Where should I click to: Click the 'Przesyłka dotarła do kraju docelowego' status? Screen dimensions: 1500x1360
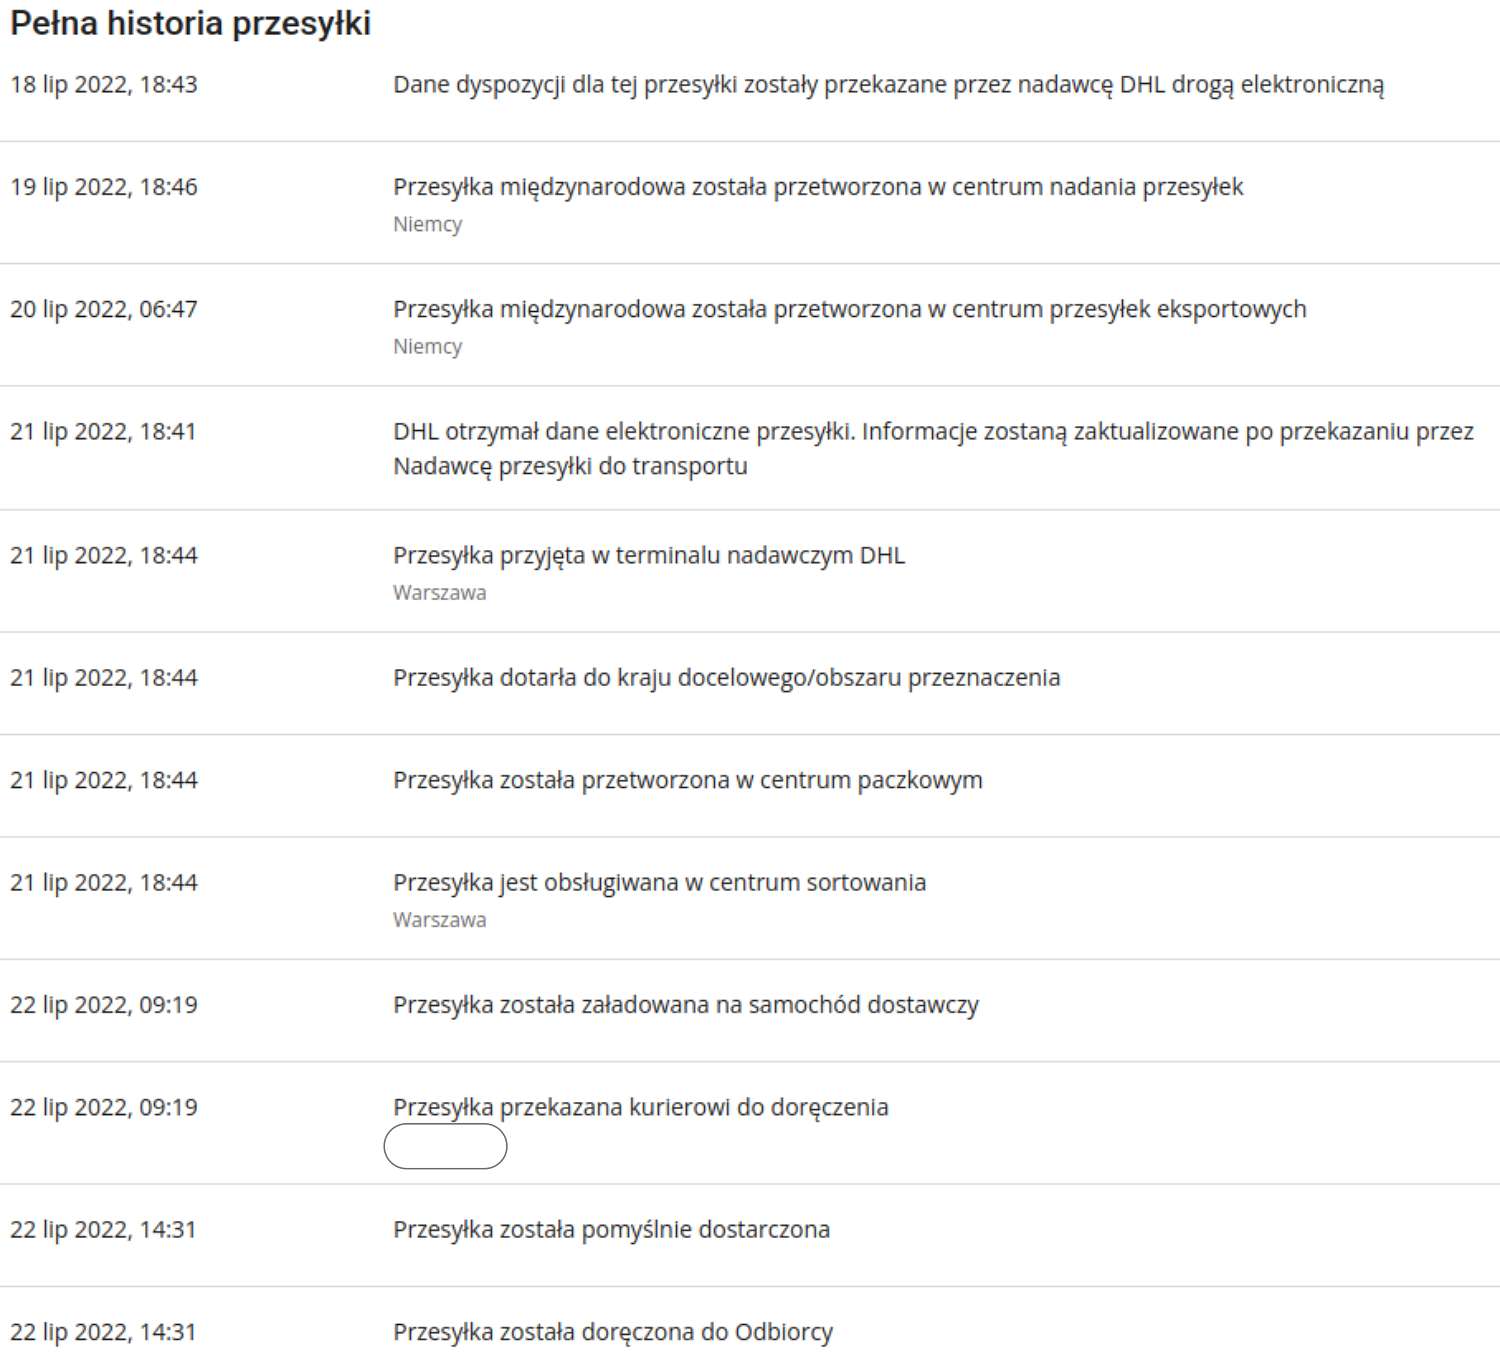coord(726,678)
